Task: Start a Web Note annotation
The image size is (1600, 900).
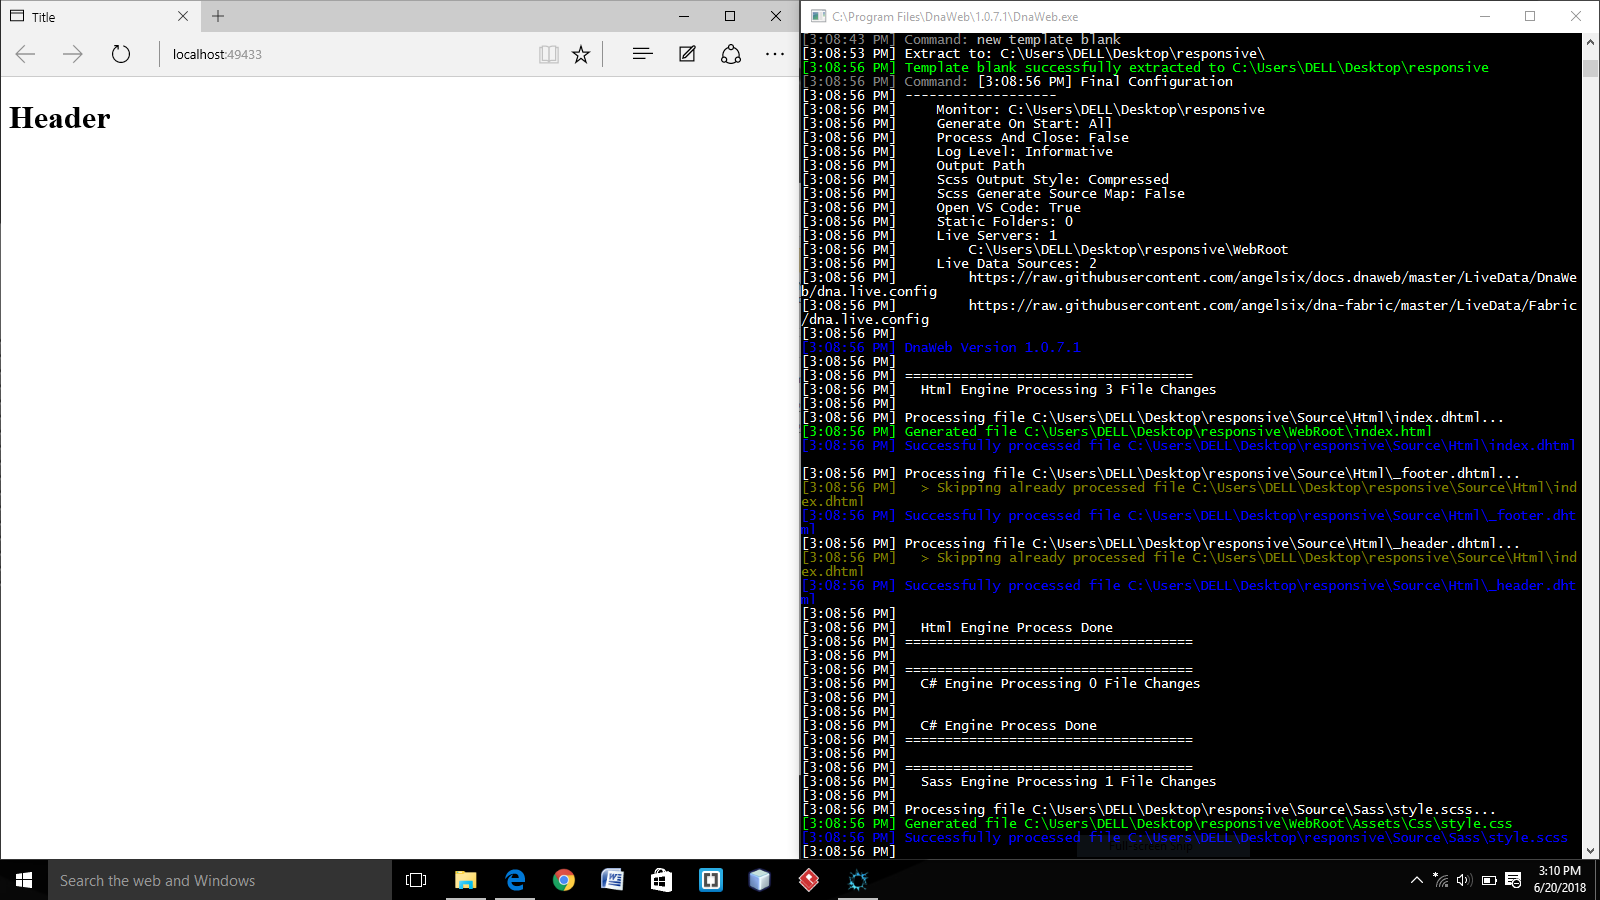Action: (686, 54)
